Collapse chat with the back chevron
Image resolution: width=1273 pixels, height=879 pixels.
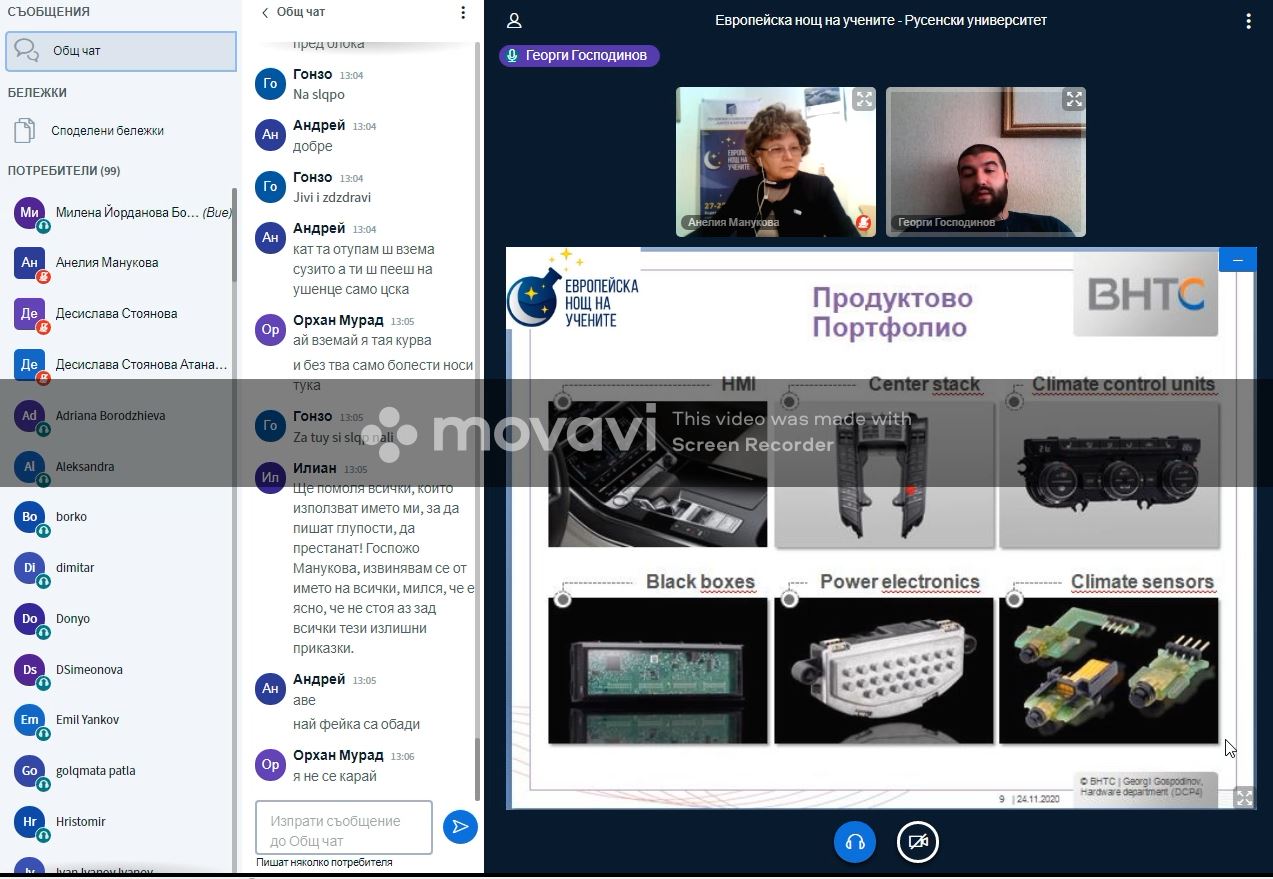coord(265,12)
